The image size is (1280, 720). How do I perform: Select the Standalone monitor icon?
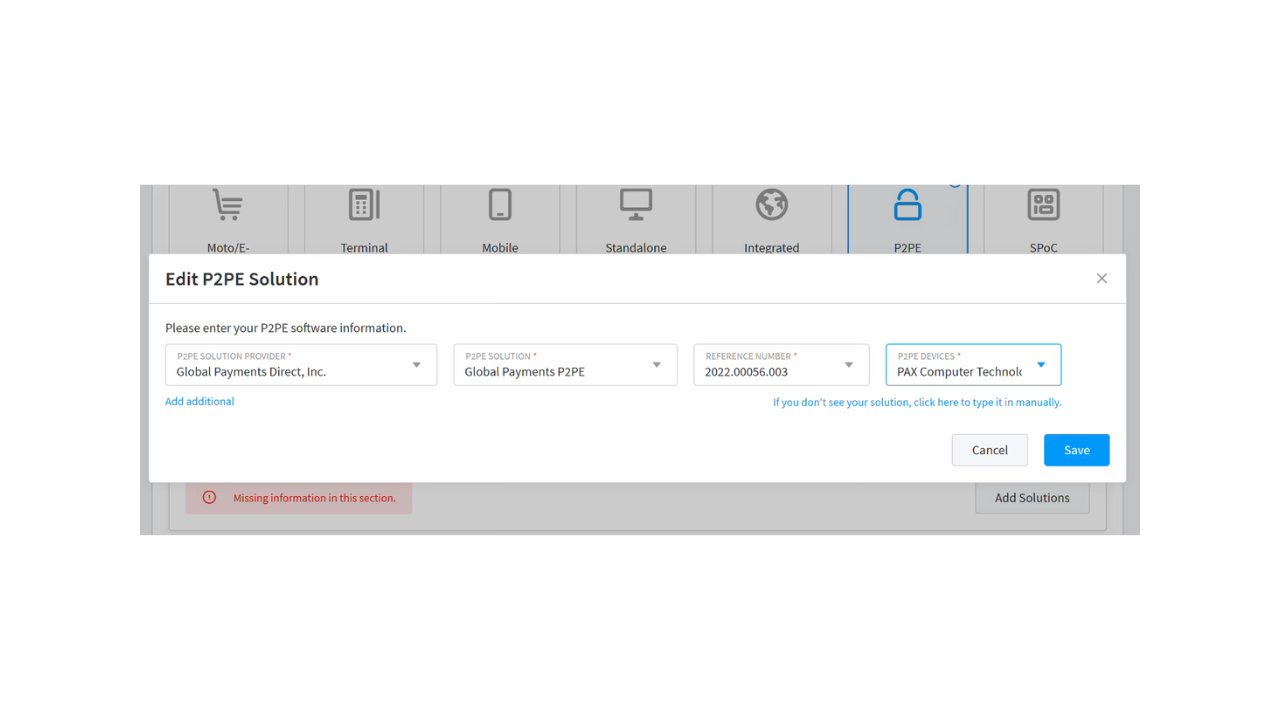(x=636, y=204)
